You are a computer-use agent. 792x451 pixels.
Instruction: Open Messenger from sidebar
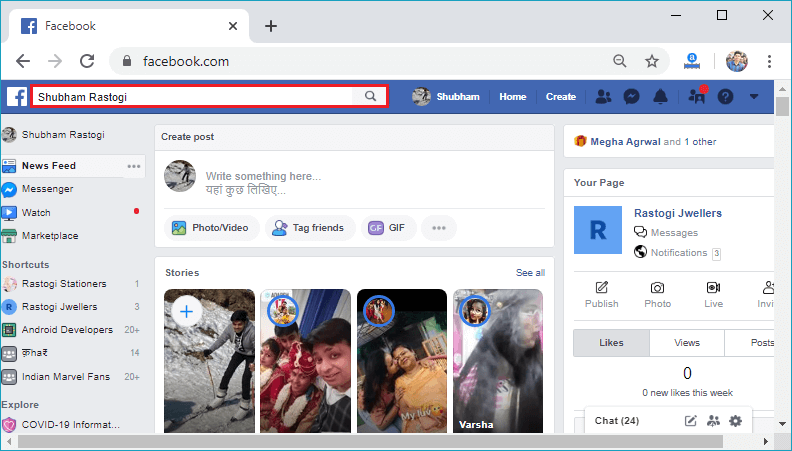point(38,189)
